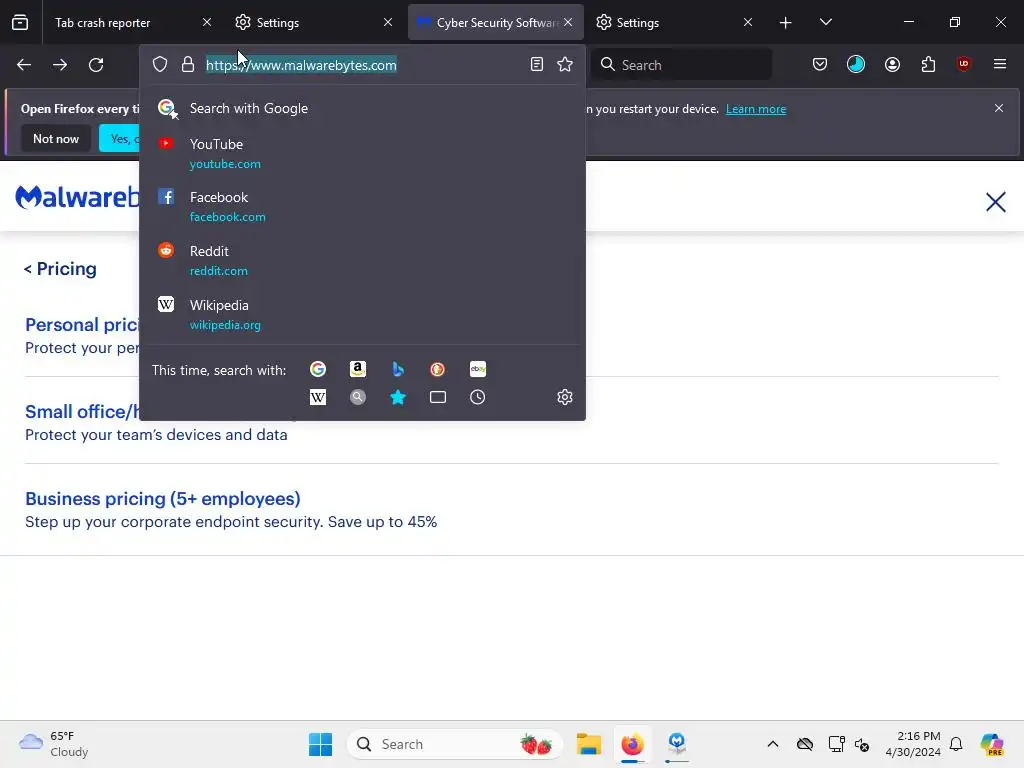Open Malwarebytes app from taskbar
Screen dimensions: 1024x768
coord(677,744)
